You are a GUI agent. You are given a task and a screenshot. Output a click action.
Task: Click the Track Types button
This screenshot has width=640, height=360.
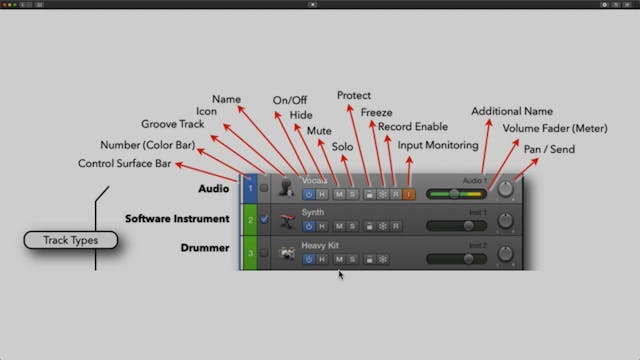point(71,240)
